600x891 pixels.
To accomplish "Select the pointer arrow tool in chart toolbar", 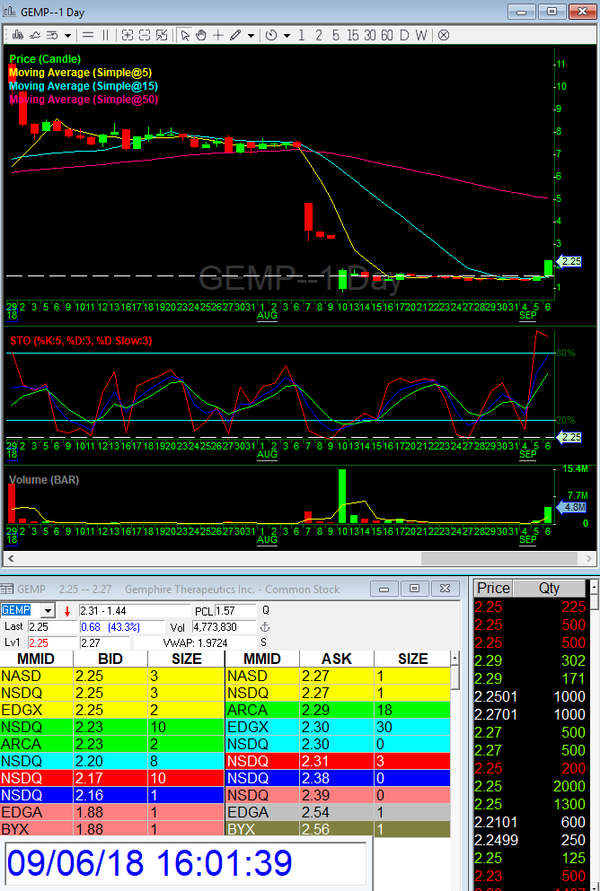I will coord(185,35).
